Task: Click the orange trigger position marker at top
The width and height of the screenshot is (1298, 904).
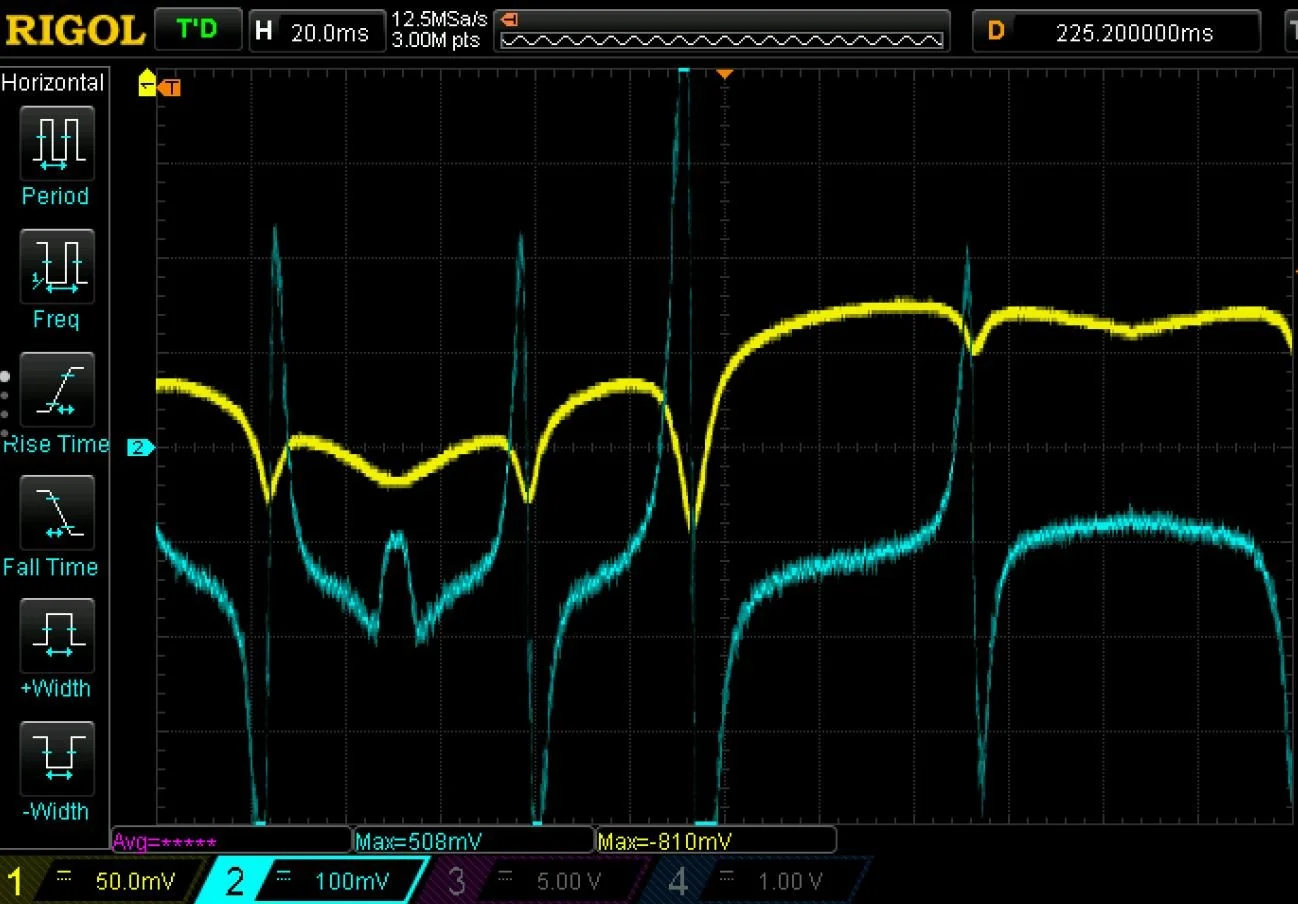Action: pyautogui.click(x=725, y=74)
